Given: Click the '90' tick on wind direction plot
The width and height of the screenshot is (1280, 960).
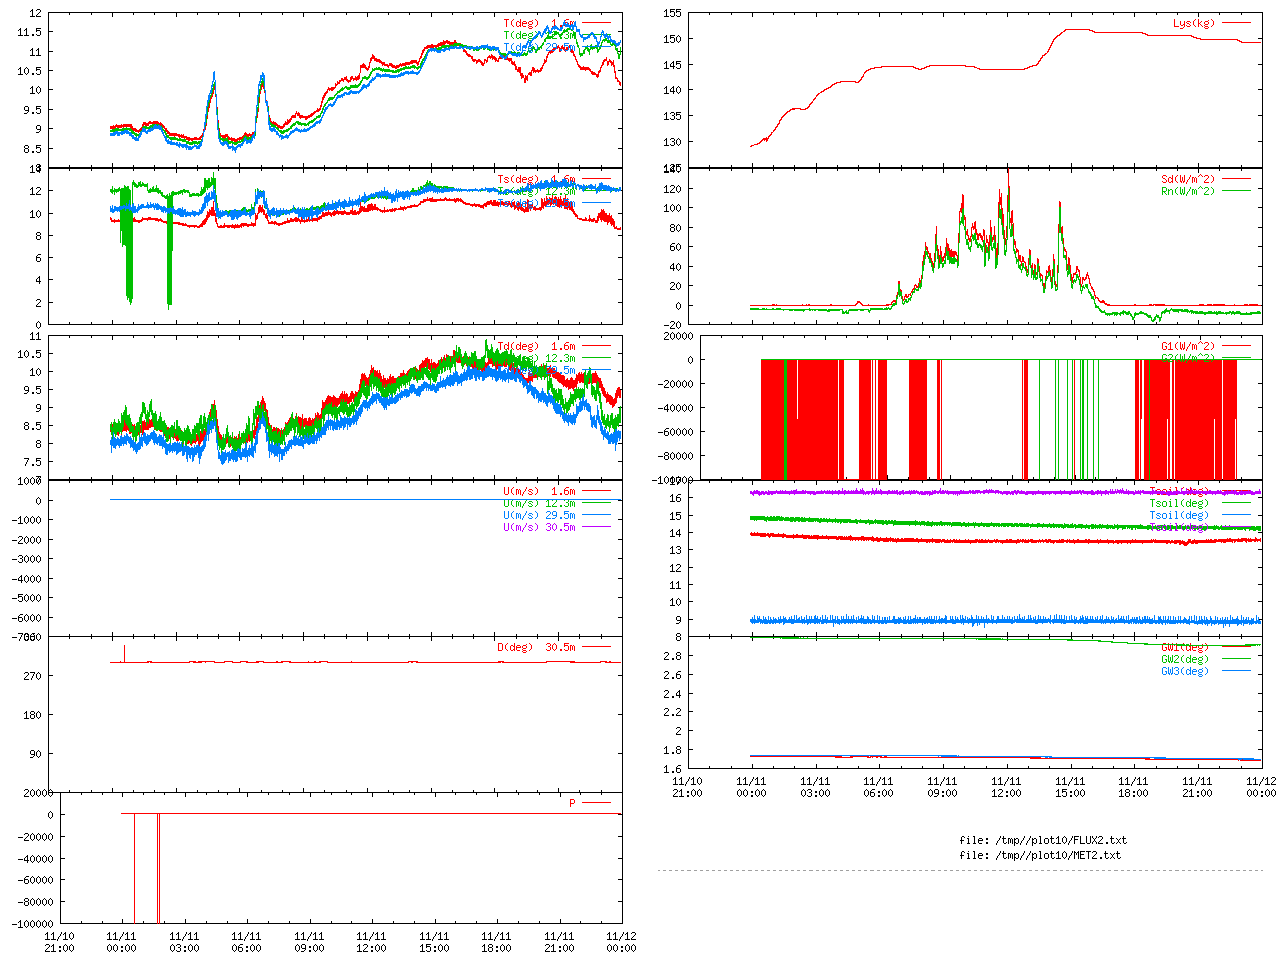Looking at the screenshot, I should click(x=36, y=754).
